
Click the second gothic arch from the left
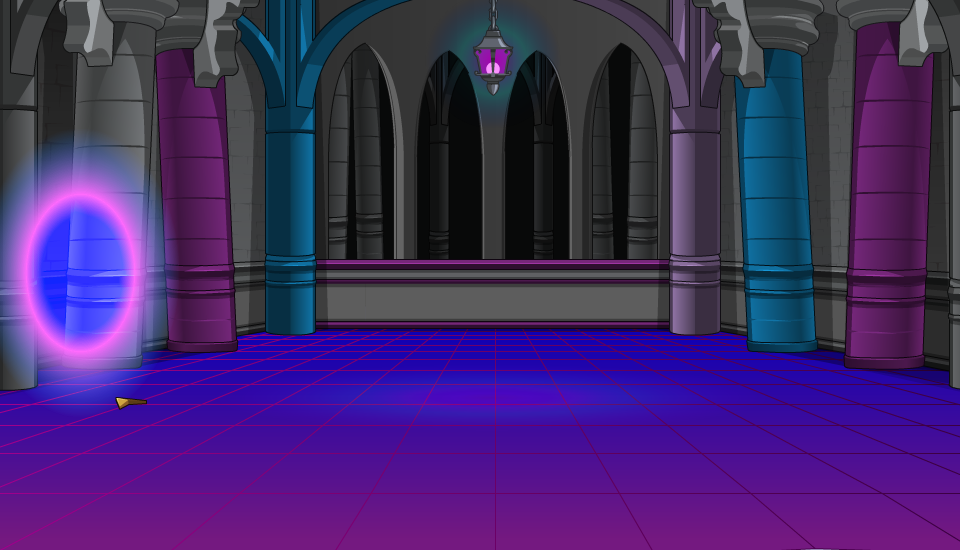(x=449, y=160)
